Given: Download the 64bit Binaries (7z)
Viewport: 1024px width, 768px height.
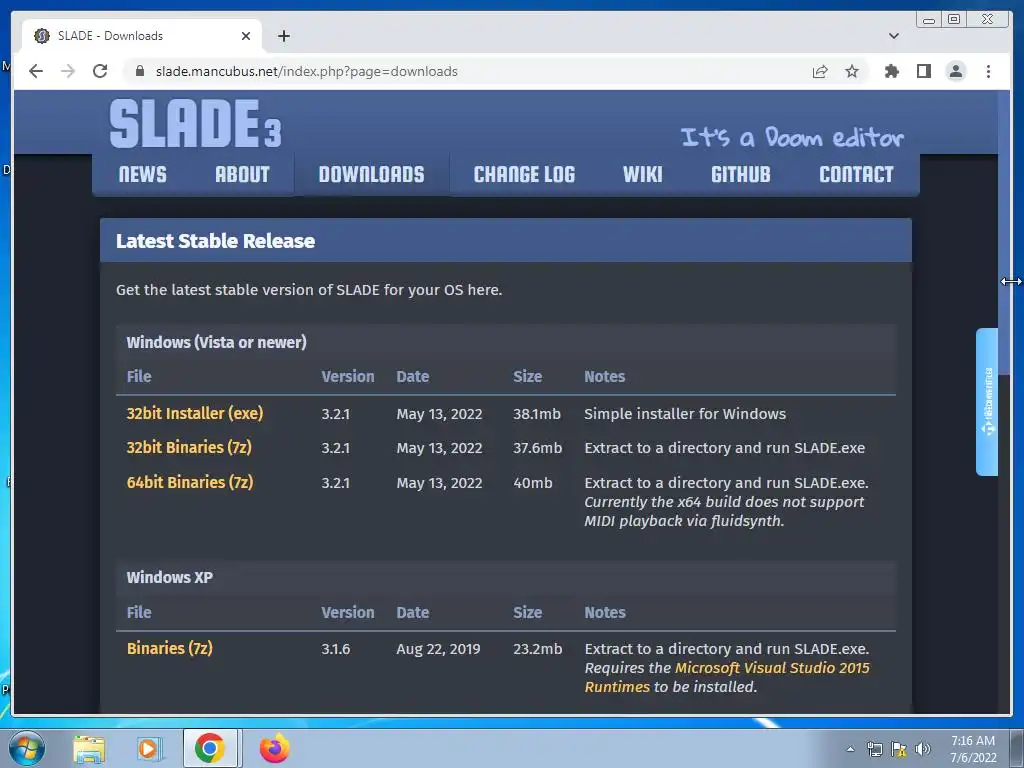Looking at the screenshot, I should tap(189, 482).
